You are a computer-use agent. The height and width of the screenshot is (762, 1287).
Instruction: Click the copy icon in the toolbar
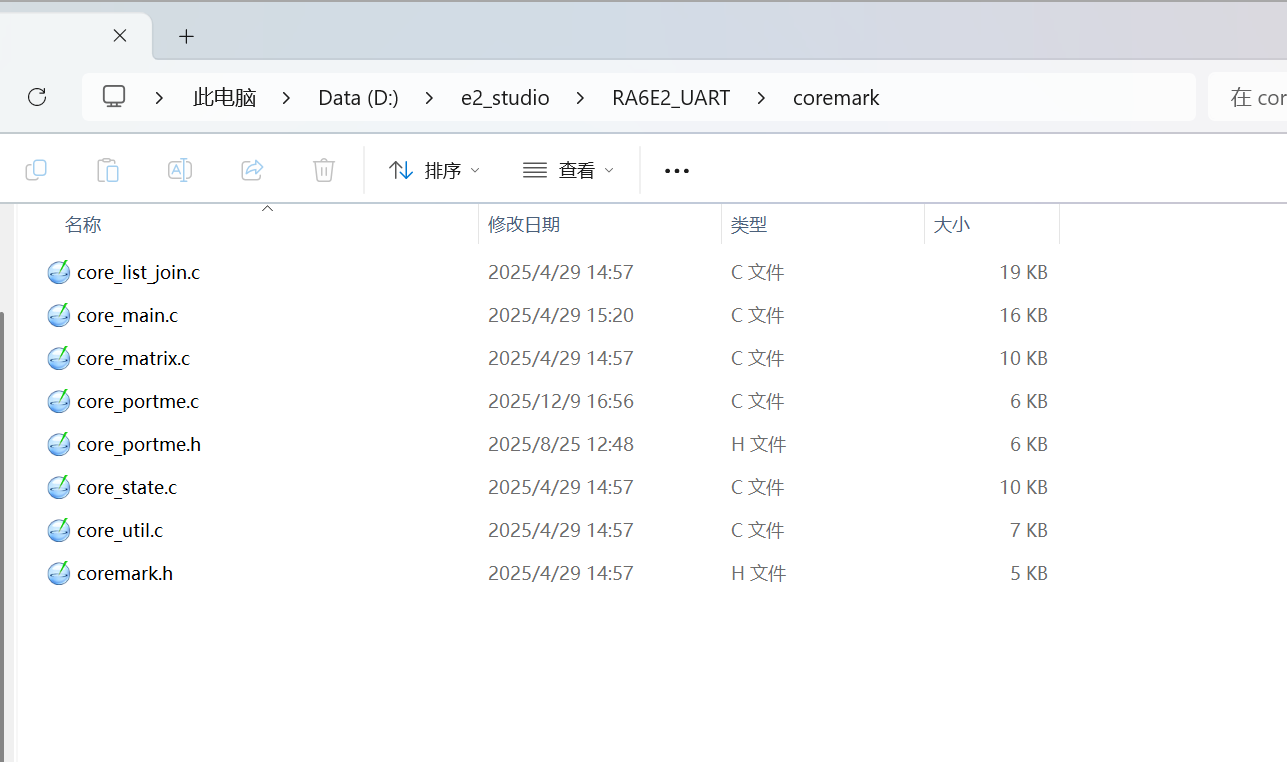(36, 170)
